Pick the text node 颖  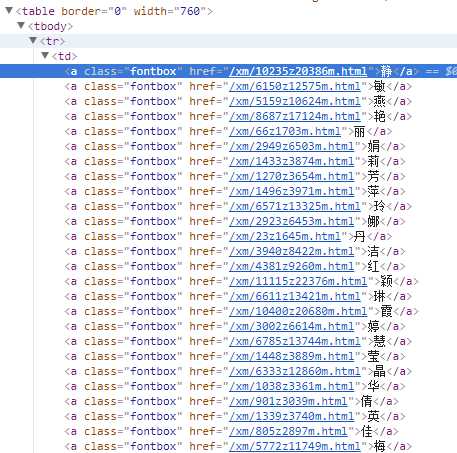[x=386, y=281]
